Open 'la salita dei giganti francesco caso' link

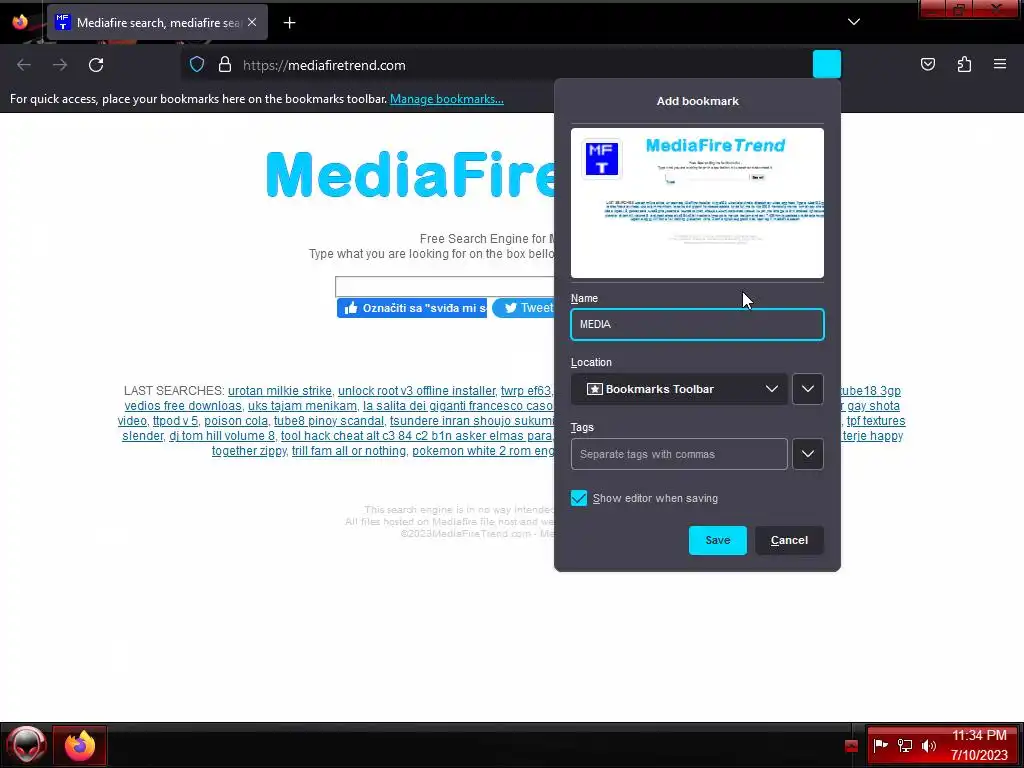(458, 406)
